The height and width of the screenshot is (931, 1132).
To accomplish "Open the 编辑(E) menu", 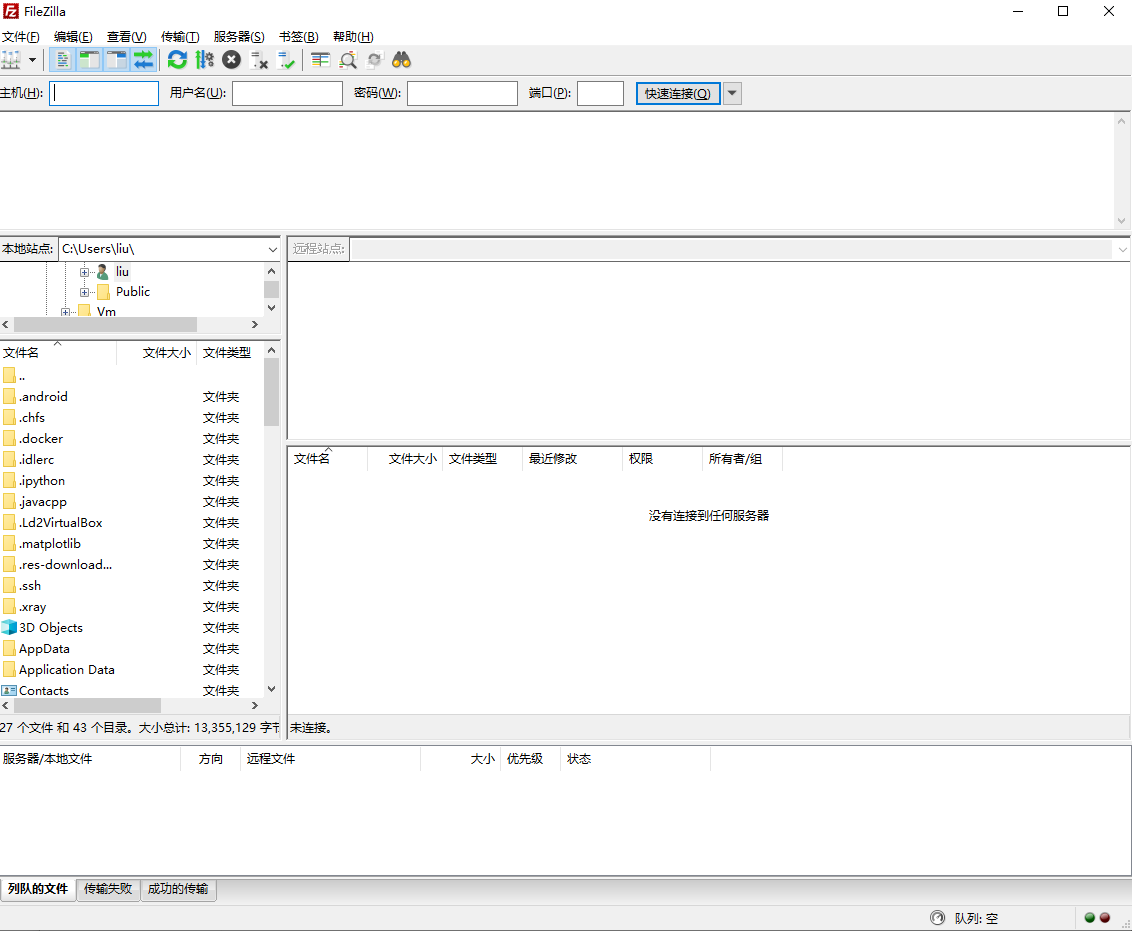I will pyautogui.click(x=73, y=37).
